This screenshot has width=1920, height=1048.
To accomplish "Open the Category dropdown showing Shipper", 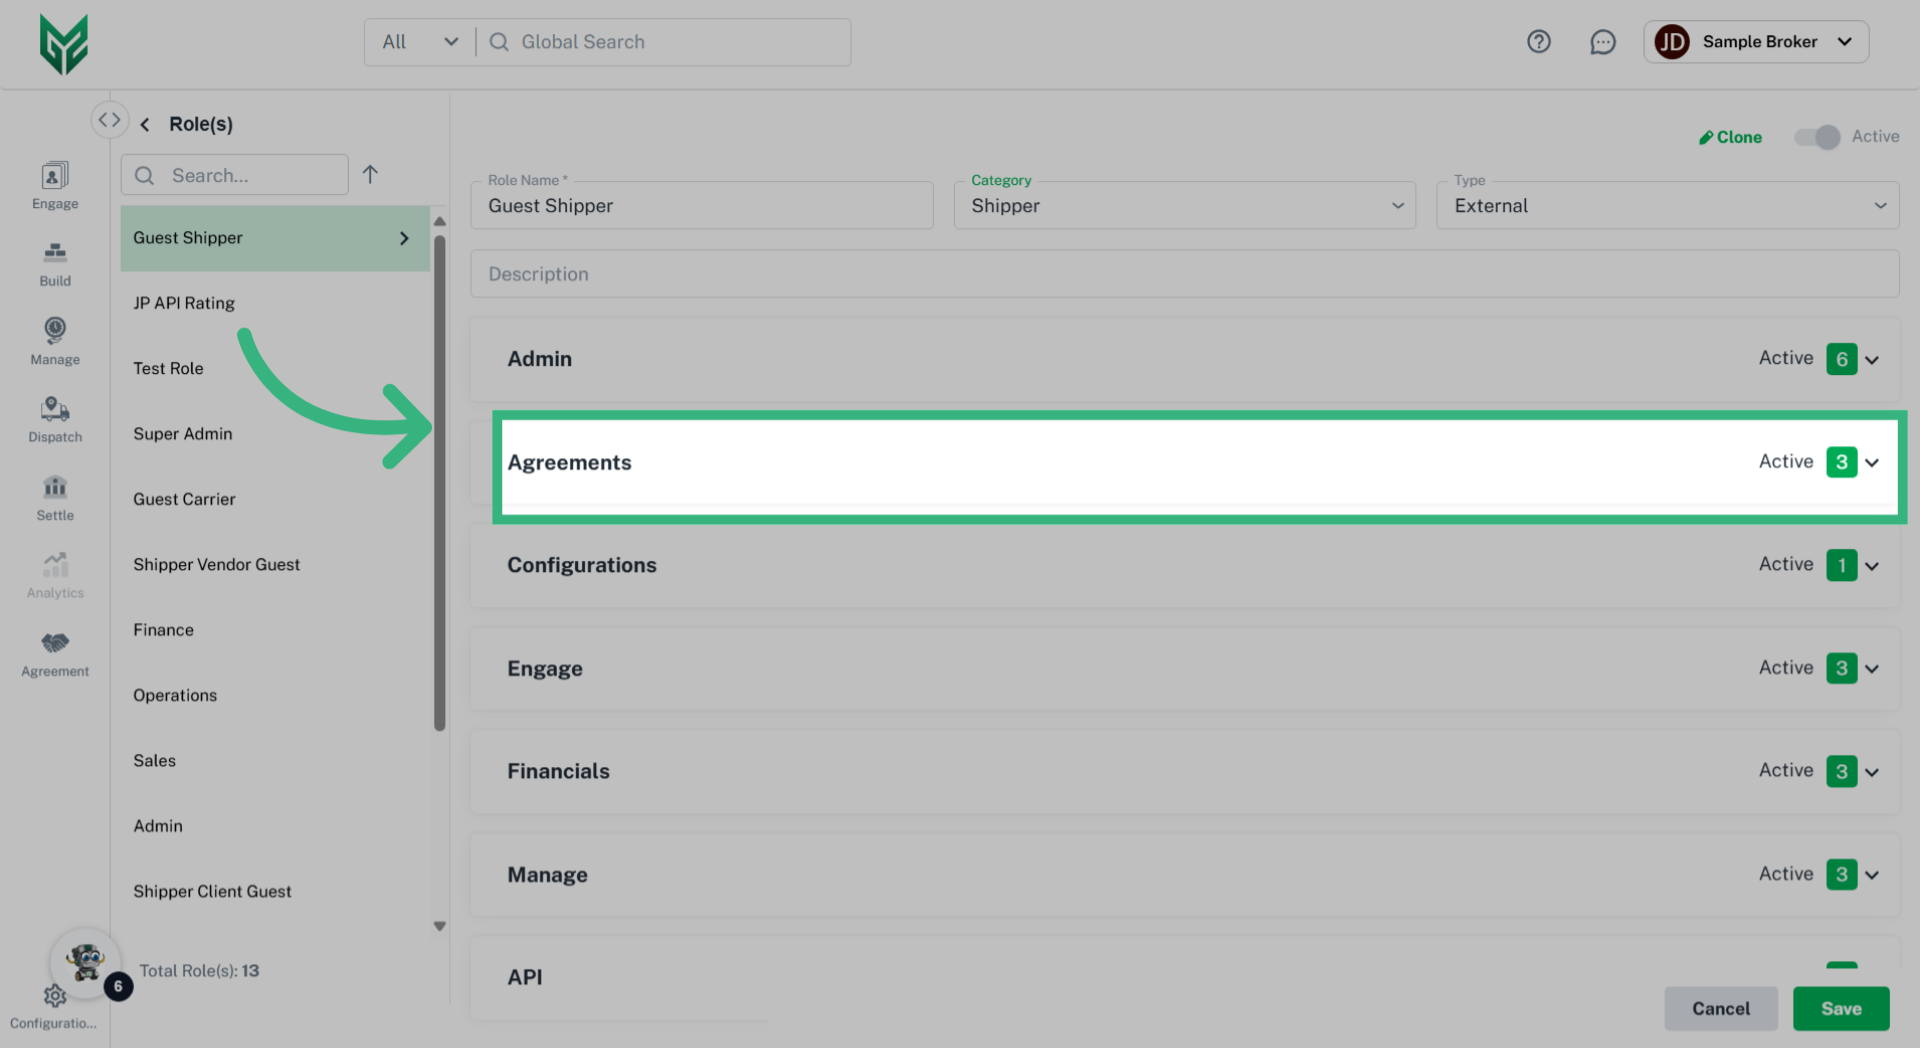I will click(1397, 205).
